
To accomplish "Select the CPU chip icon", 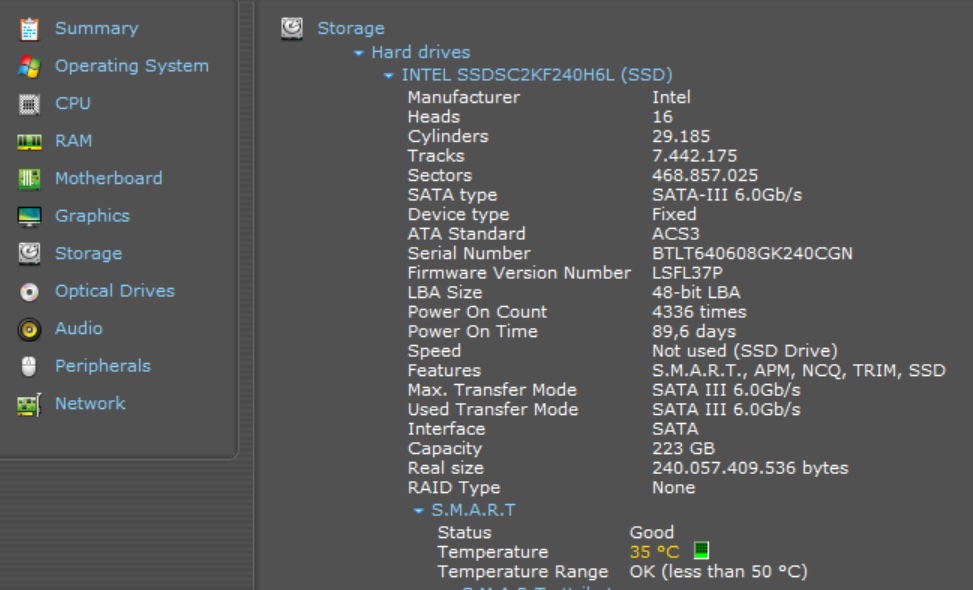I will pos(29,104).
